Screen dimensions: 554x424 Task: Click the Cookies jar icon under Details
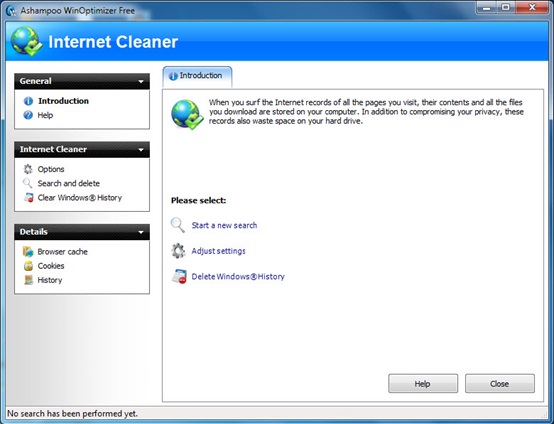28,266
